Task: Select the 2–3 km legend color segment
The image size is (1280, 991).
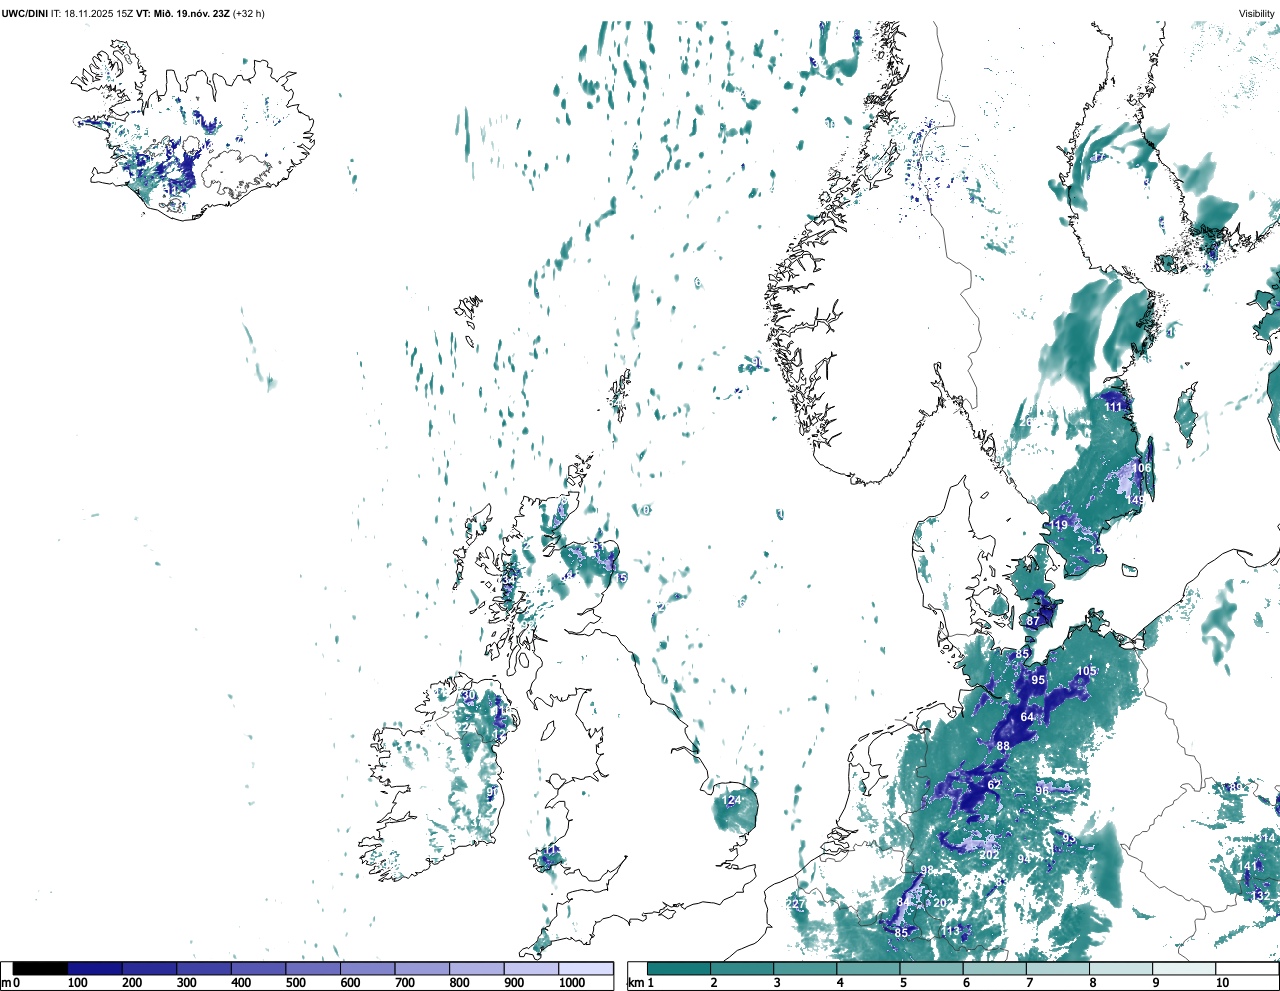Action: [x=742, y=968]
